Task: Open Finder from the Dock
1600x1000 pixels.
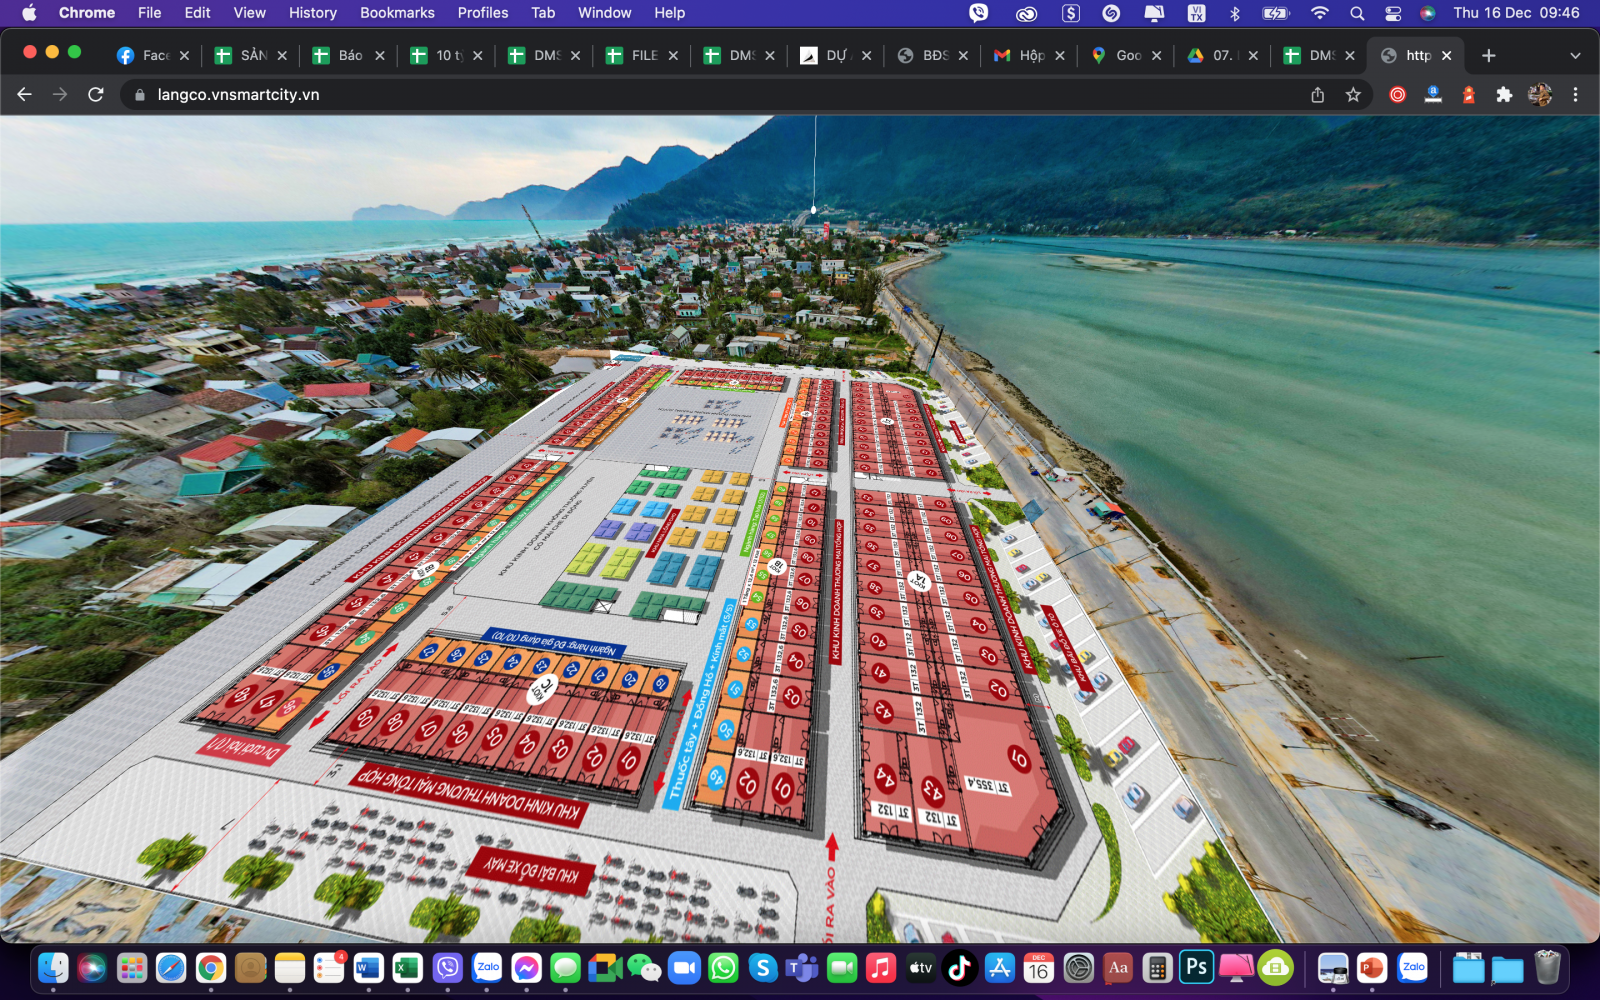Action: pyautogui.click(x=53, y=967)
